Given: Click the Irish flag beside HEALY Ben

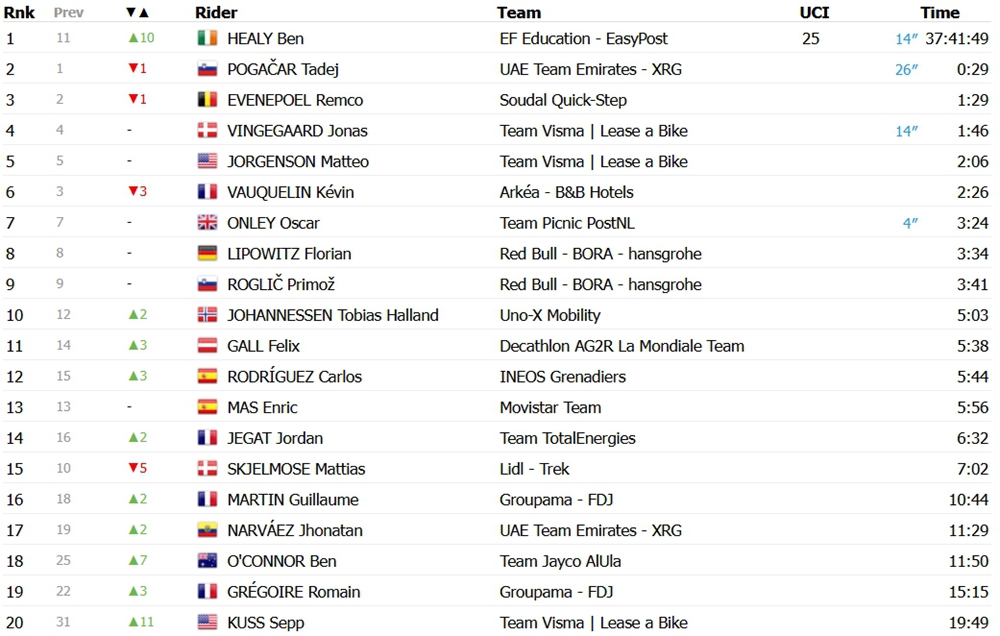Looking at the screenshot, I should pyautogui.click(x=207, y=38).
